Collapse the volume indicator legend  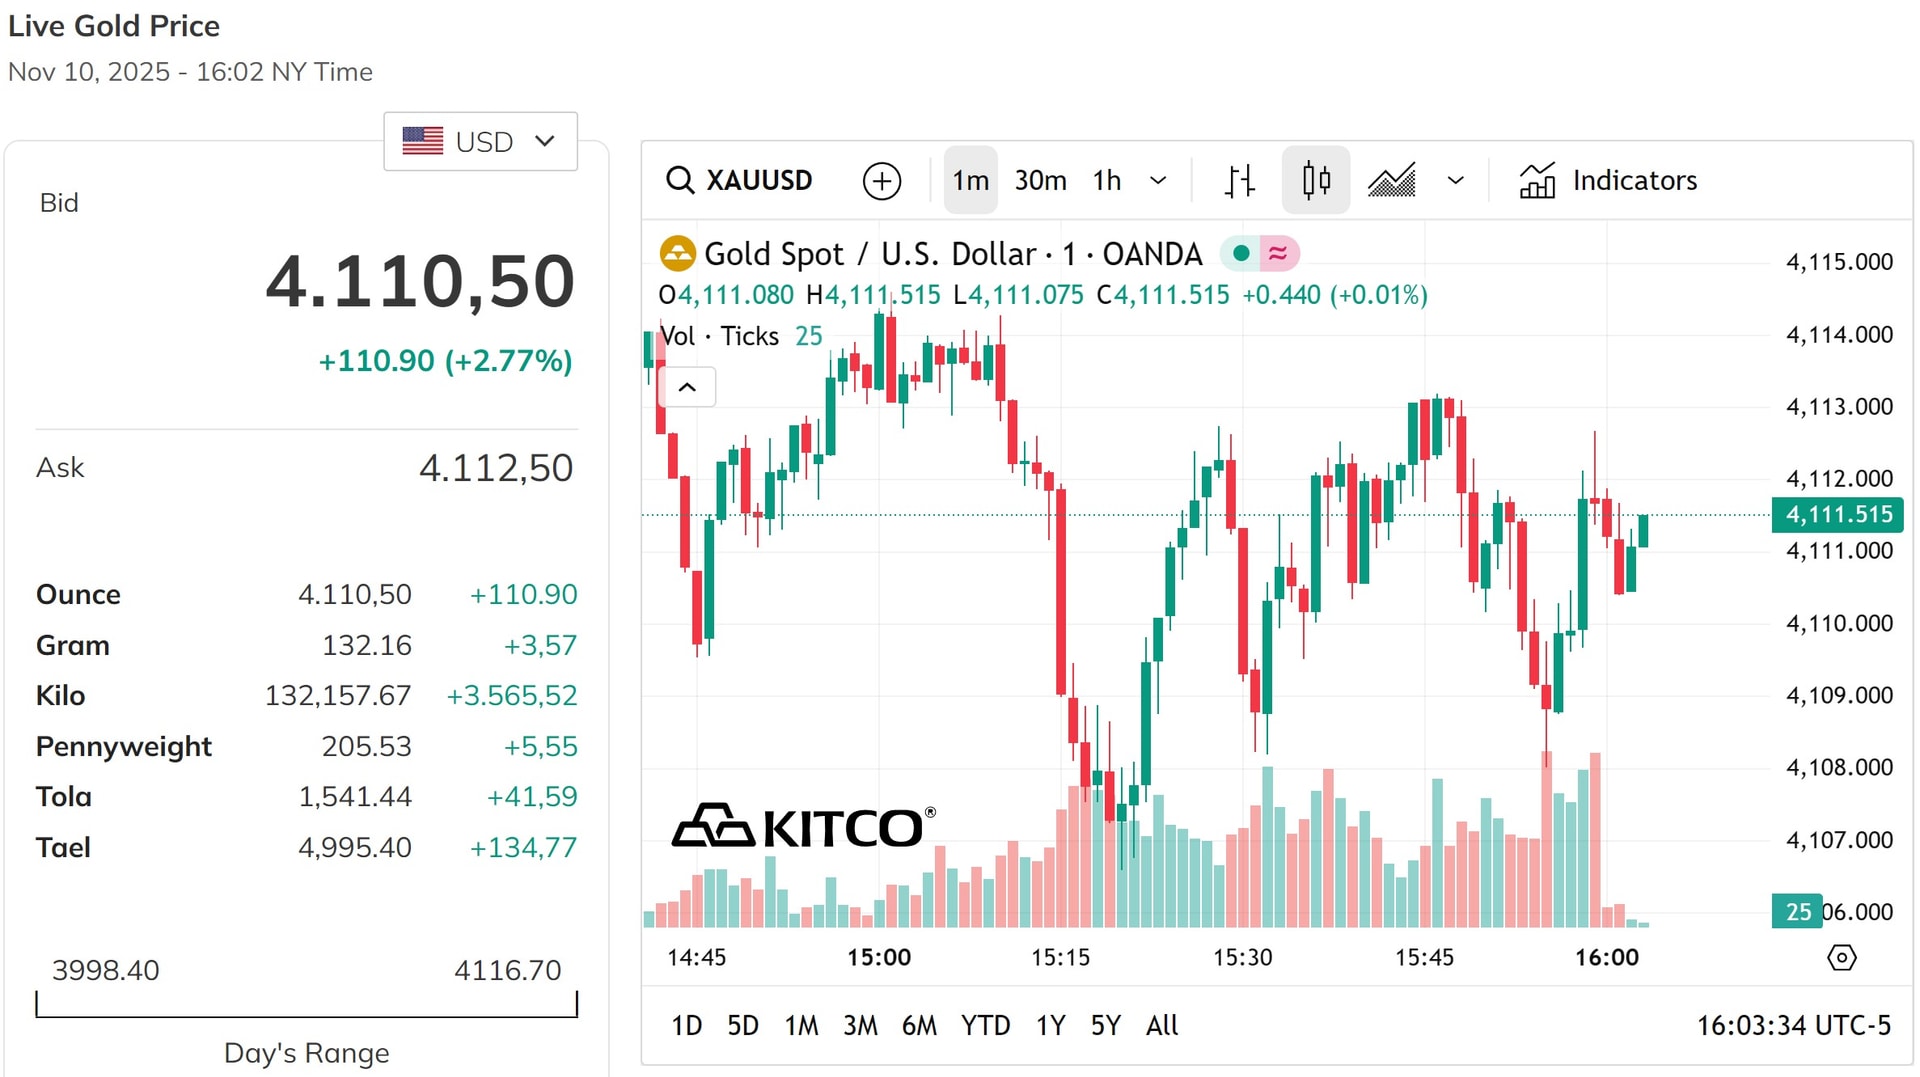[687, 387]
